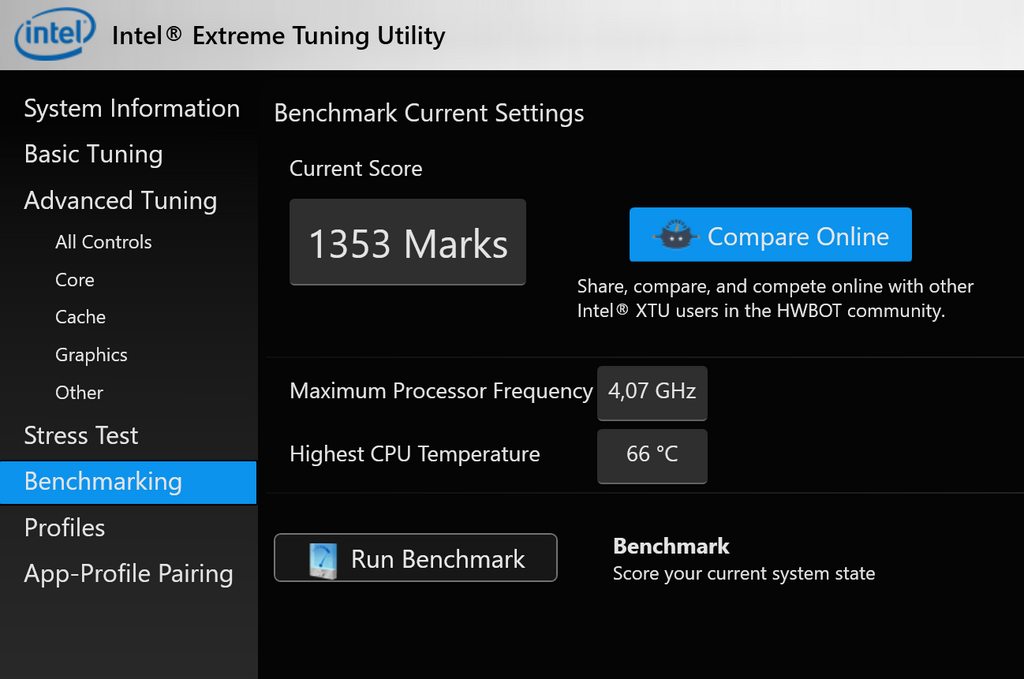1024x679 pixels.
Task: Click the Intel Extreme Tuning Utility title
Action: coord(278,36)
